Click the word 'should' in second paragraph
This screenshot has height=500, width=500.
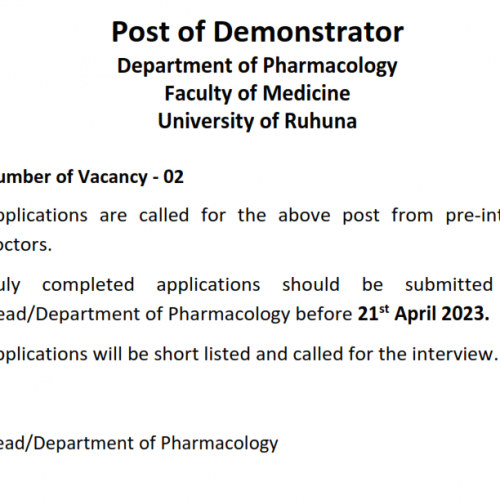click(x=311, y=285)
